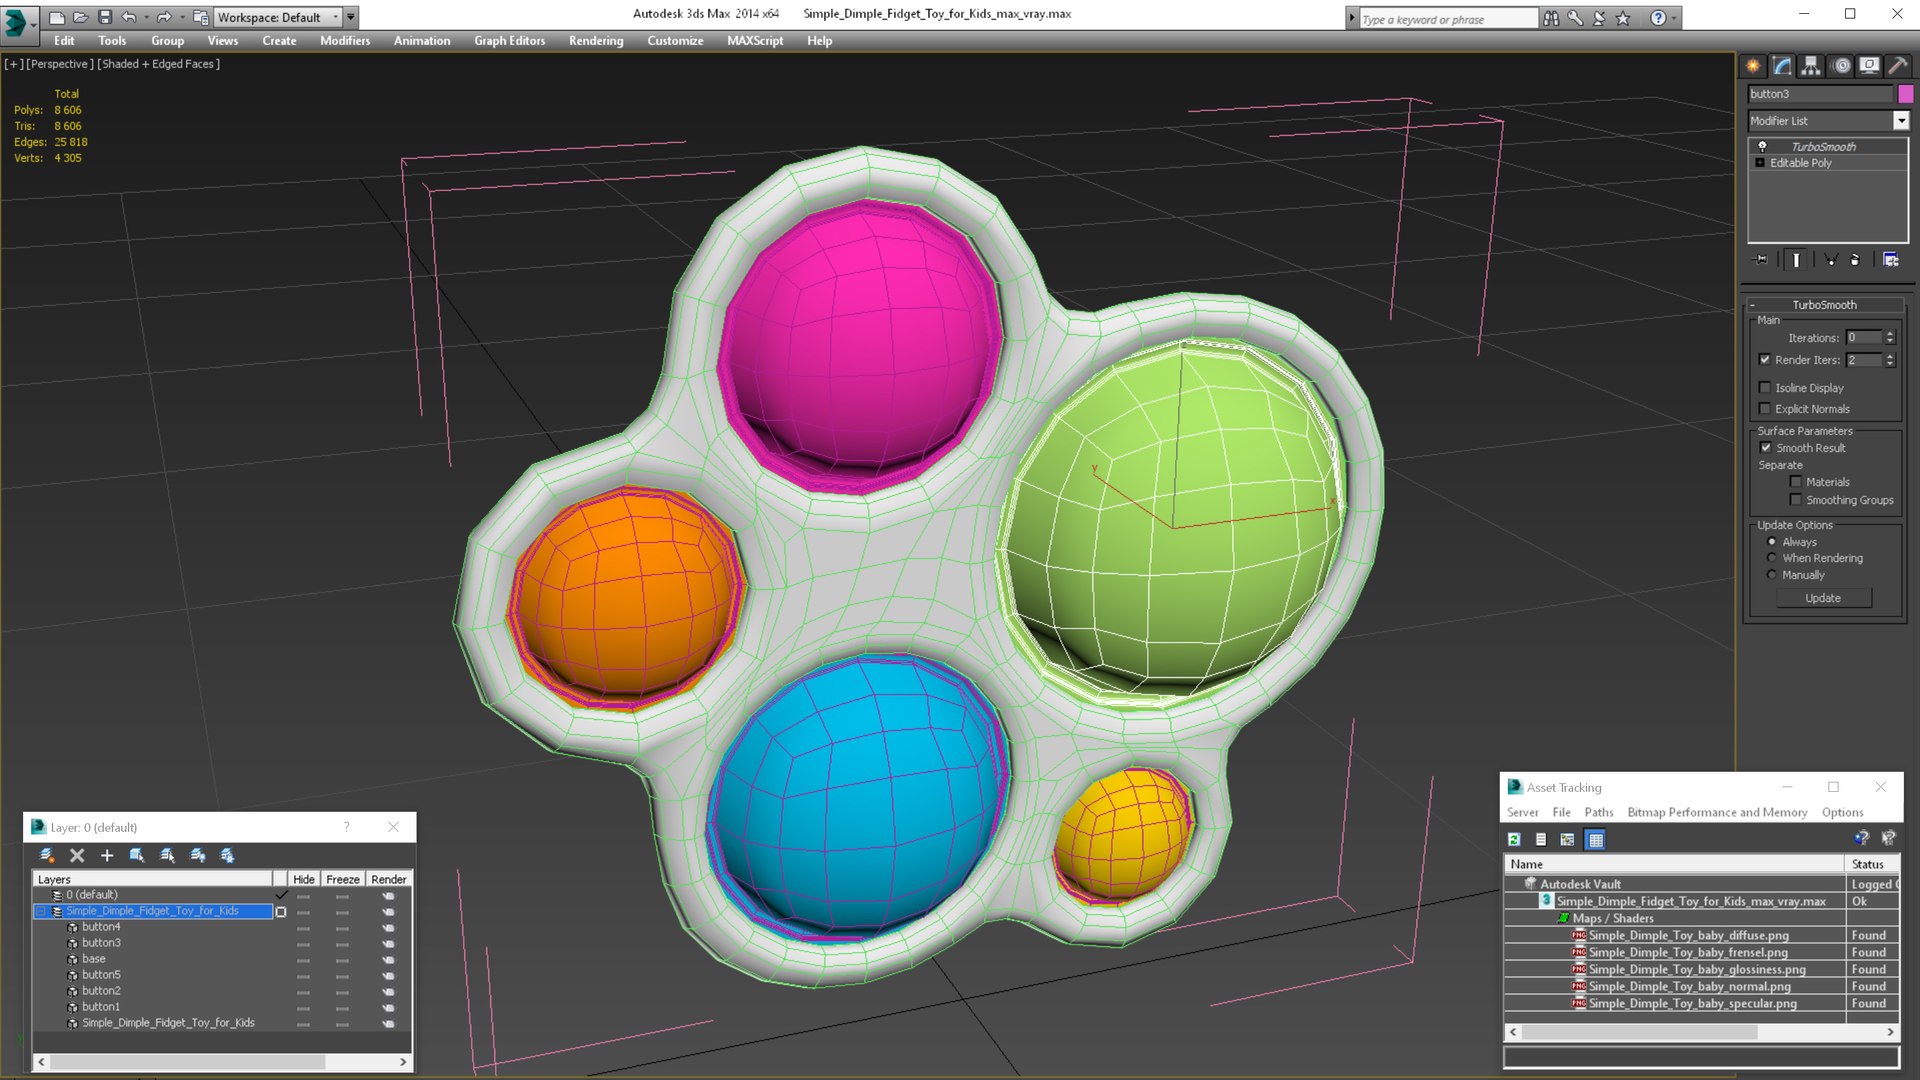The height and width of the screenshot is (1080, 1920).
Task: Select the button3 layer item
Action: [101, 943]
